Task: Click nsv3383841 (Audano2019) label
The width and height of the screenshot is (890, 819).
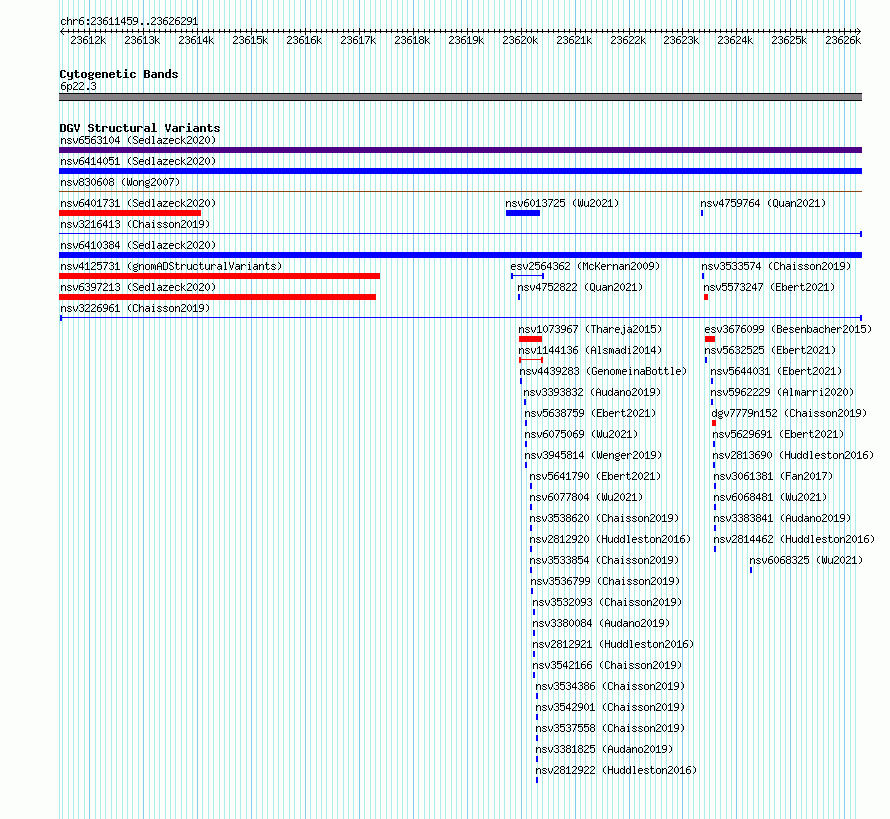Action: [782, 518]
